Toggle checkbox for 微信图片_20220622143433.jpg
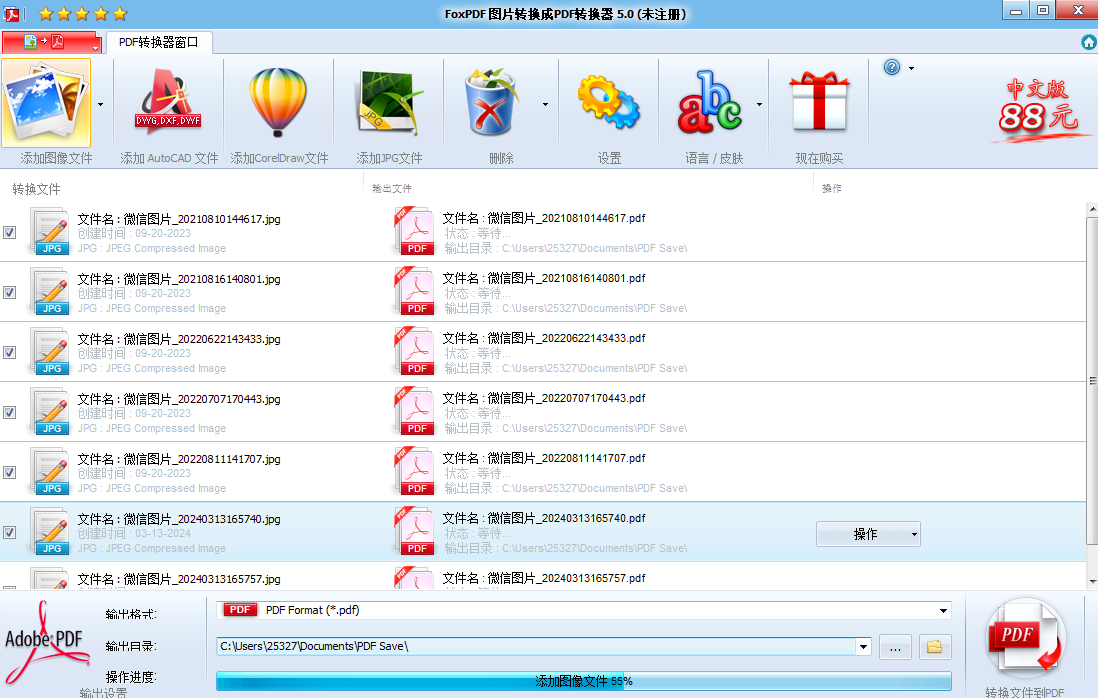The image size is (1098, 698). pos(10,353)
